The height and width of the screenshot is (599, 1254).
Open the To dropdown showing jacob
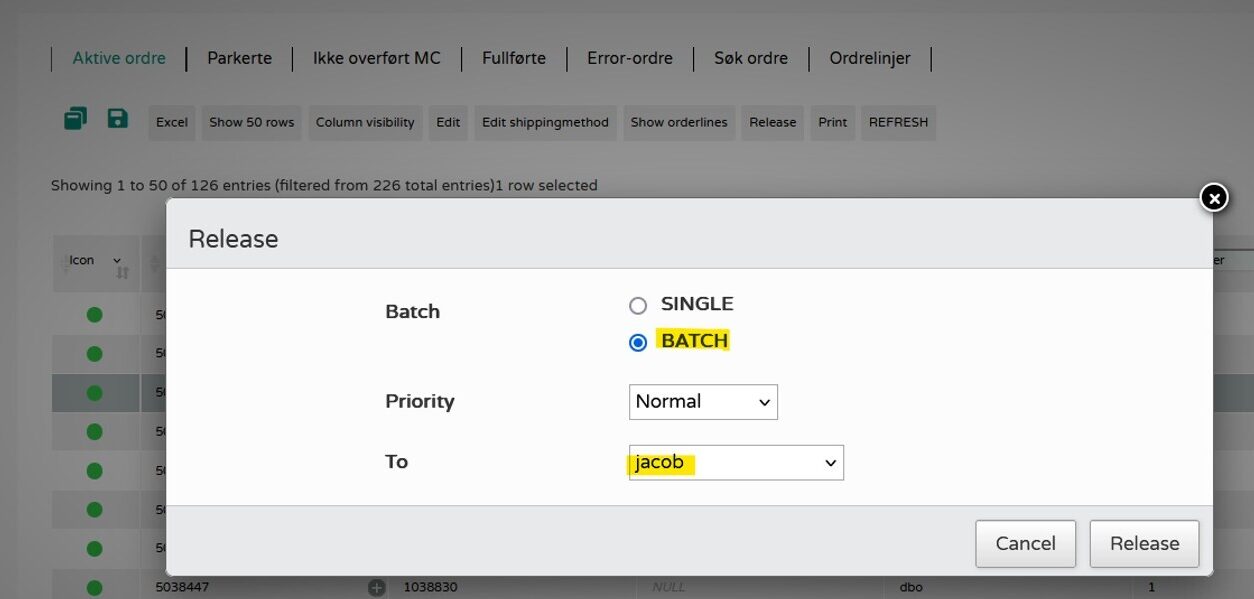point(736,463)
